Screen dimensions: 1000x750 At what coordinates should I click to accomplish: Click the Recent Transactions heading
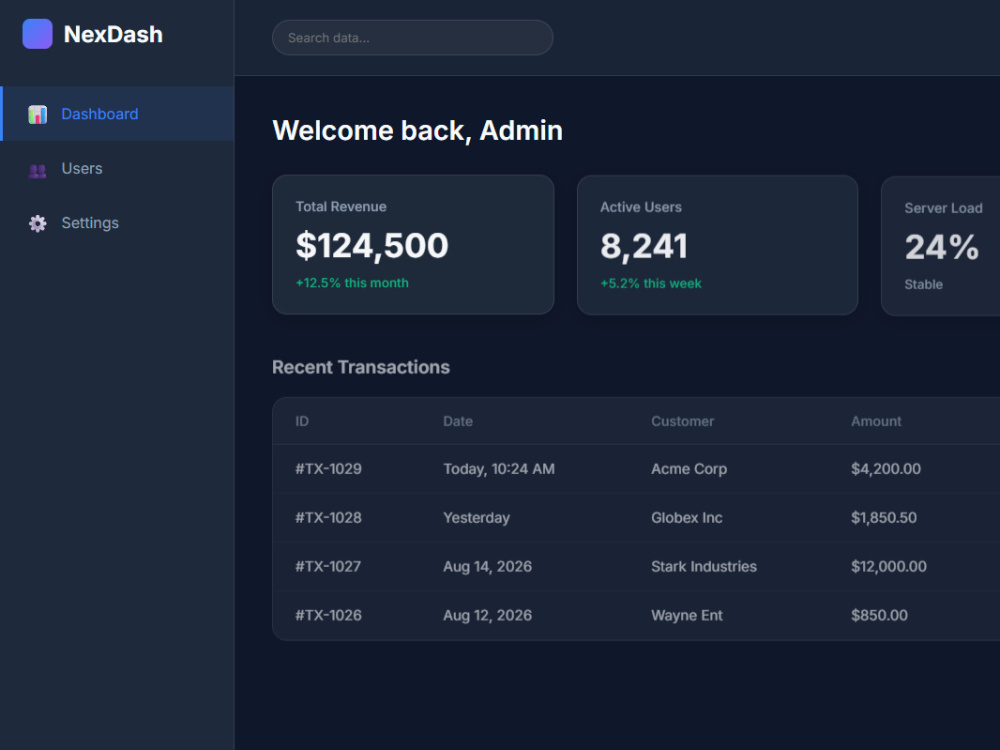[x=361, y=367]
